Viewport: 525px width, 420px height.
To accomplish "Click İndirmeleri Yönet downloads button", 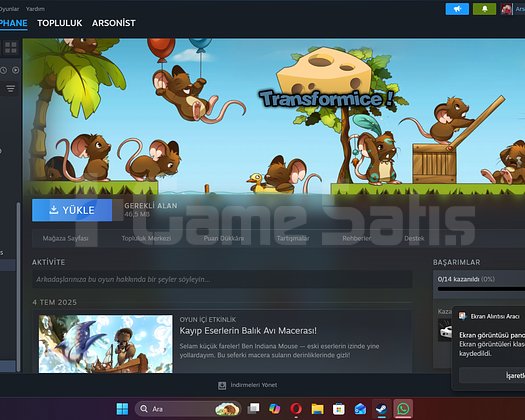I will coord(248,385).
